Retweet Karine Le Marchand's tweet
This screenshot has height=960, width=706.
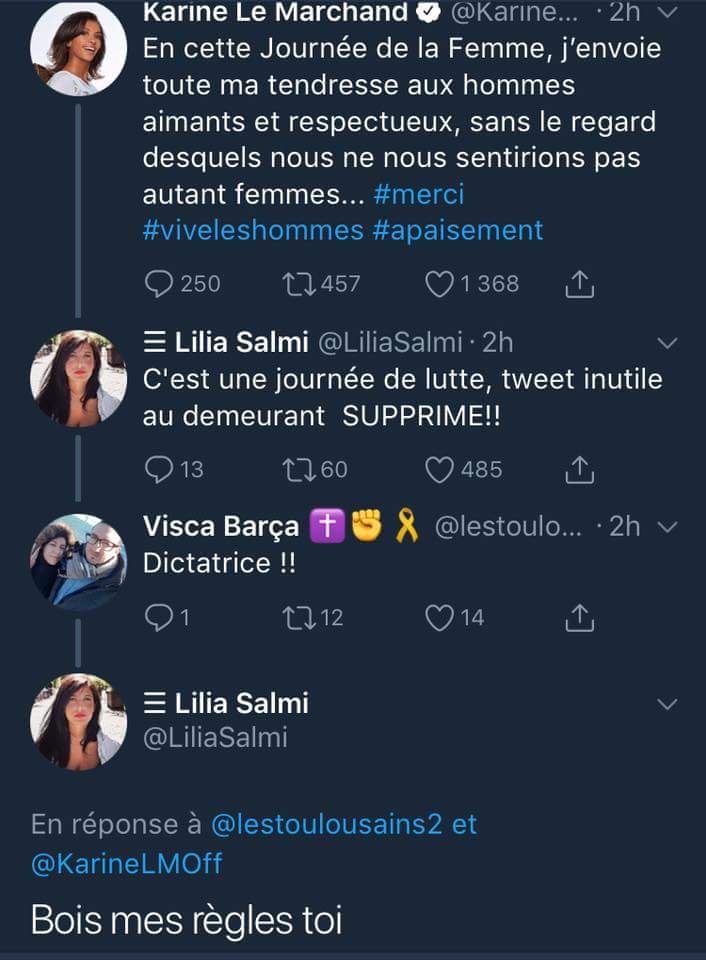[x=298, y=284]
